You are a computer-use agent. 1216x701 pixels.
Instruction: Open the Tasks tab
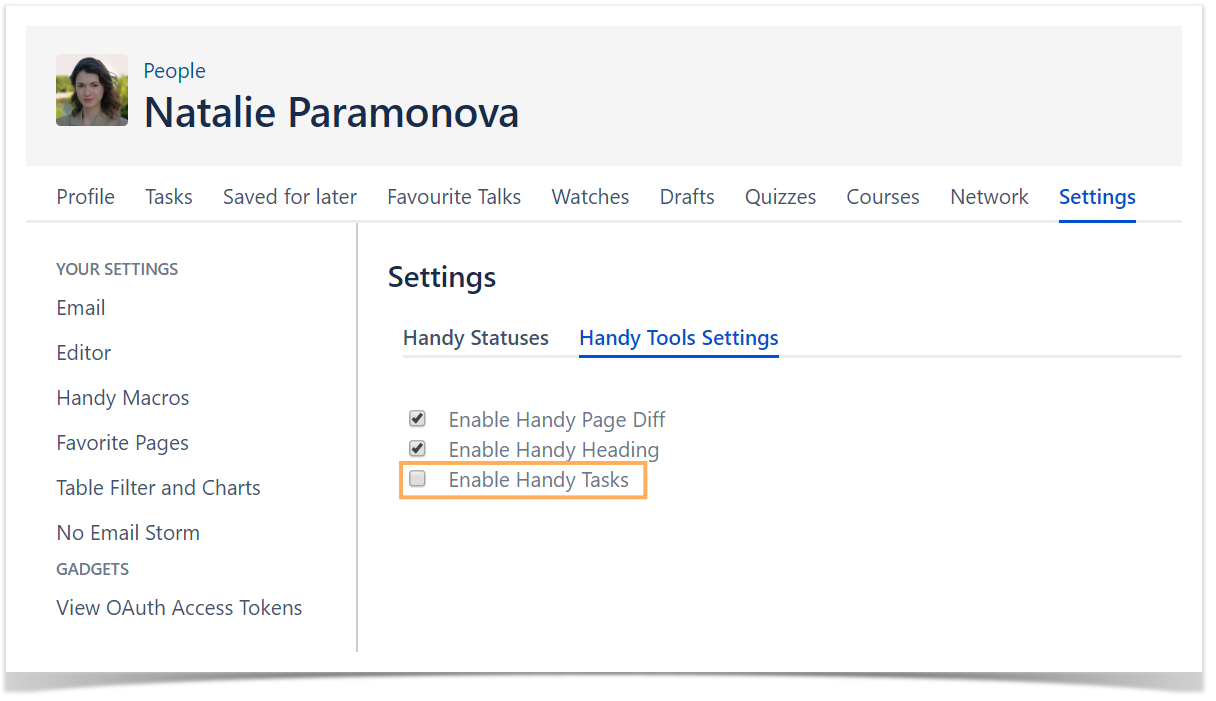pyautogui.click(x=169, y=197)
